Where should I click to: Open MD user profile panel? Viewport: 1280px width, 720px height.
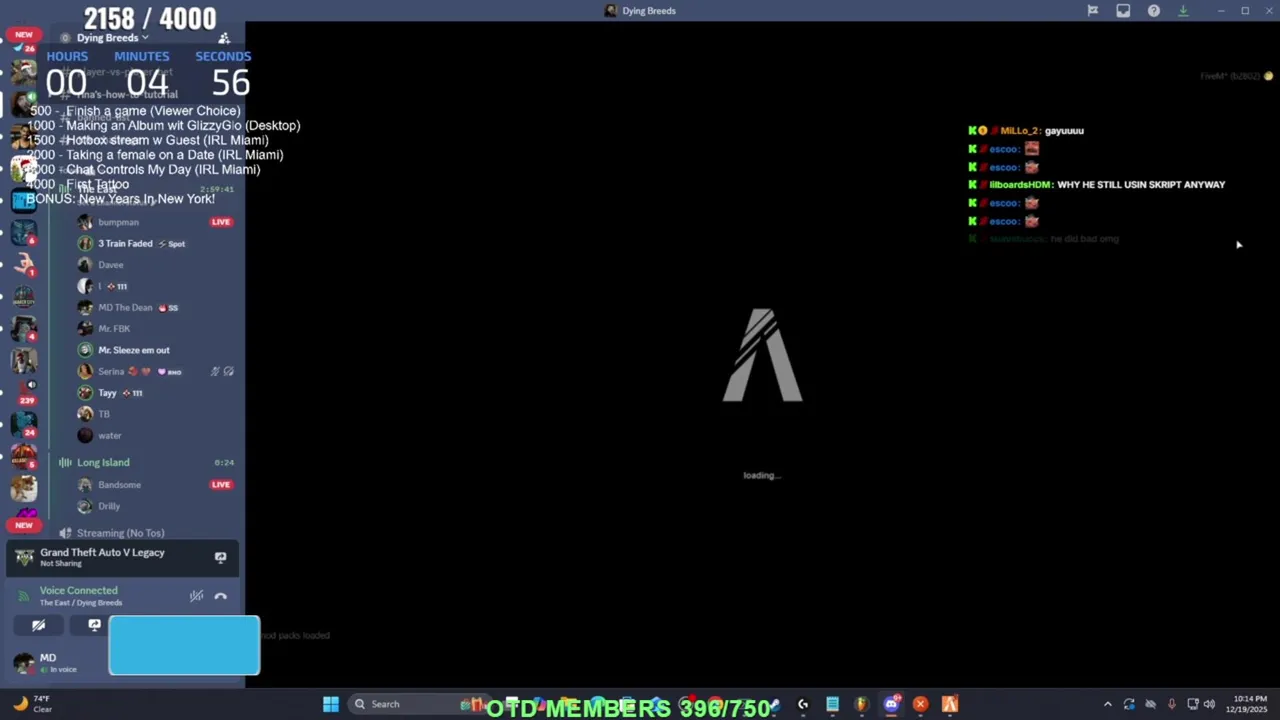pyautogui.click(x=48, y=662)
